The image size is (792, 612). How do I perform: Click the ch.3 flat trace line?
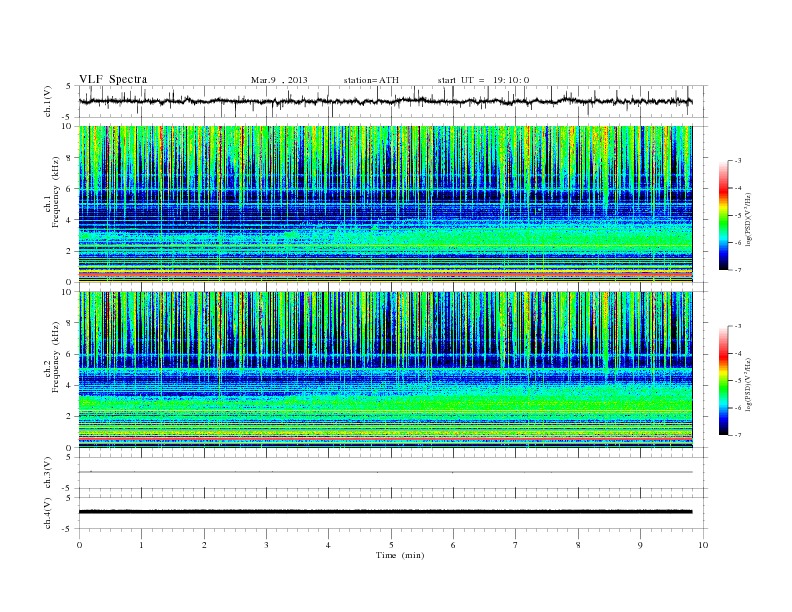[385, 472]
